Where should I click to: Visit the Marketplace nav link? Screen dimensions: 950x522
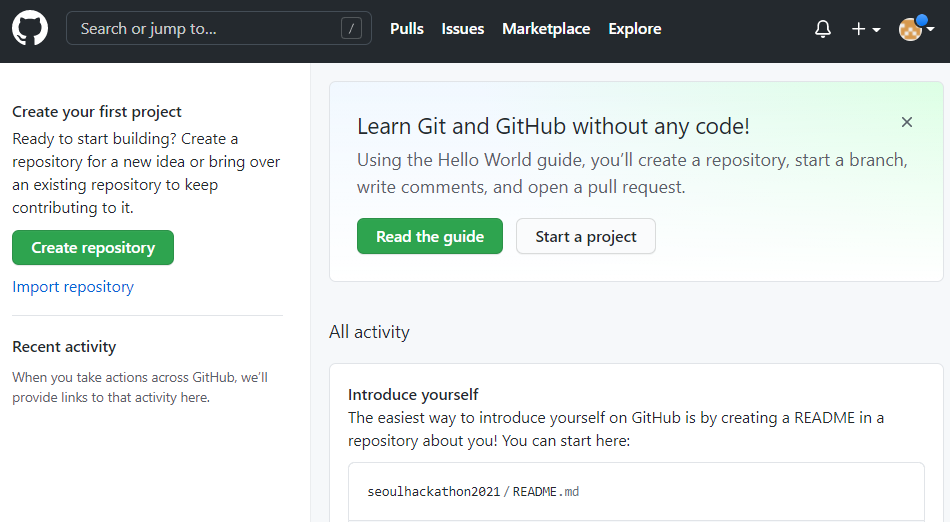[546, 28]
